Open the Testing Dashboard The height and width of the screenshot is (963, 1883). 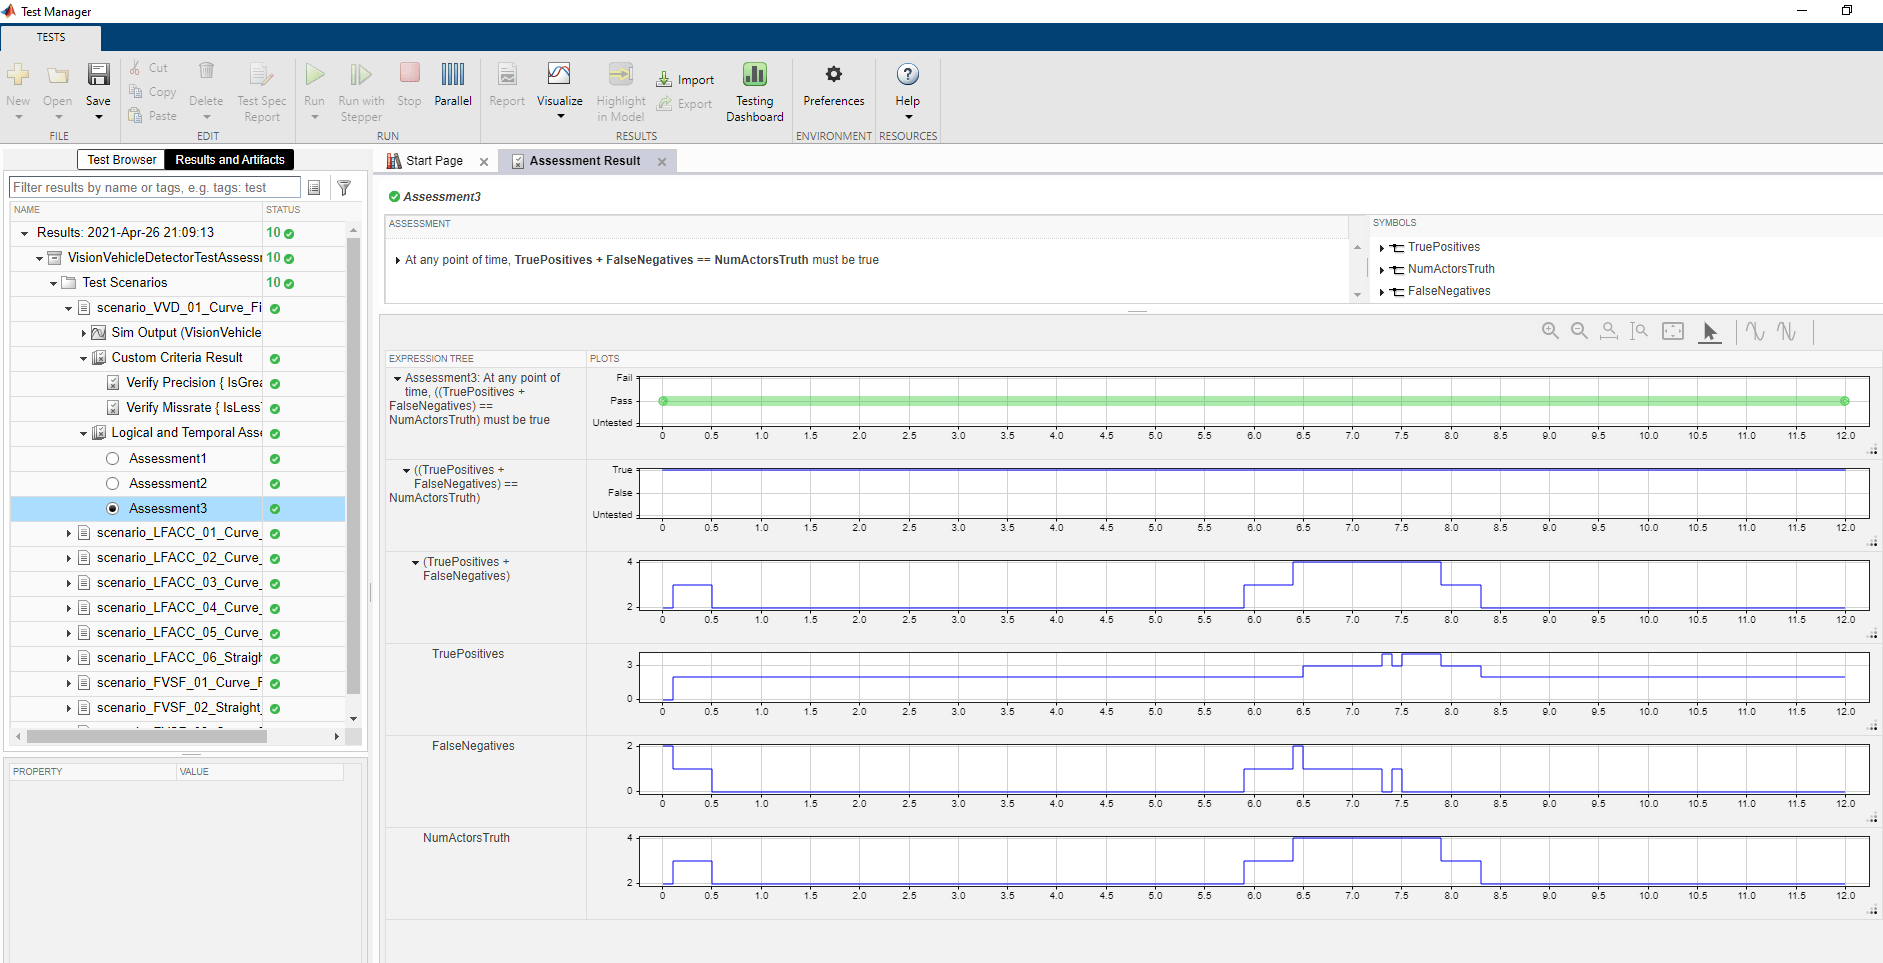754,75
